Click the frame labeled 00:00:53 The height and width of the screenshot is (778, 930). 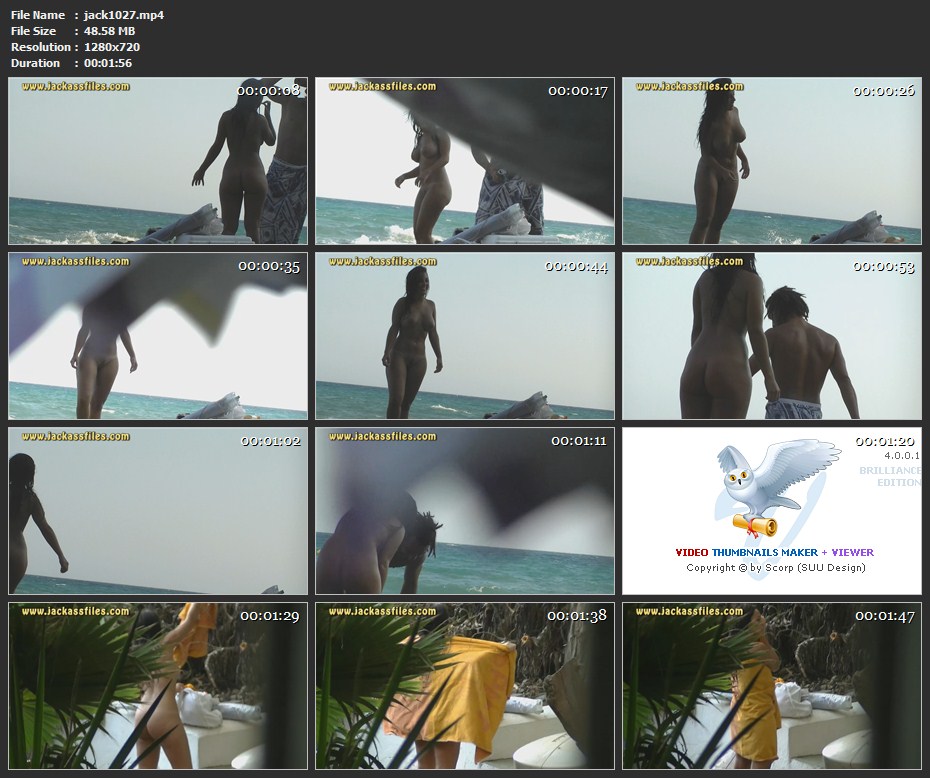tap(771, 336)
